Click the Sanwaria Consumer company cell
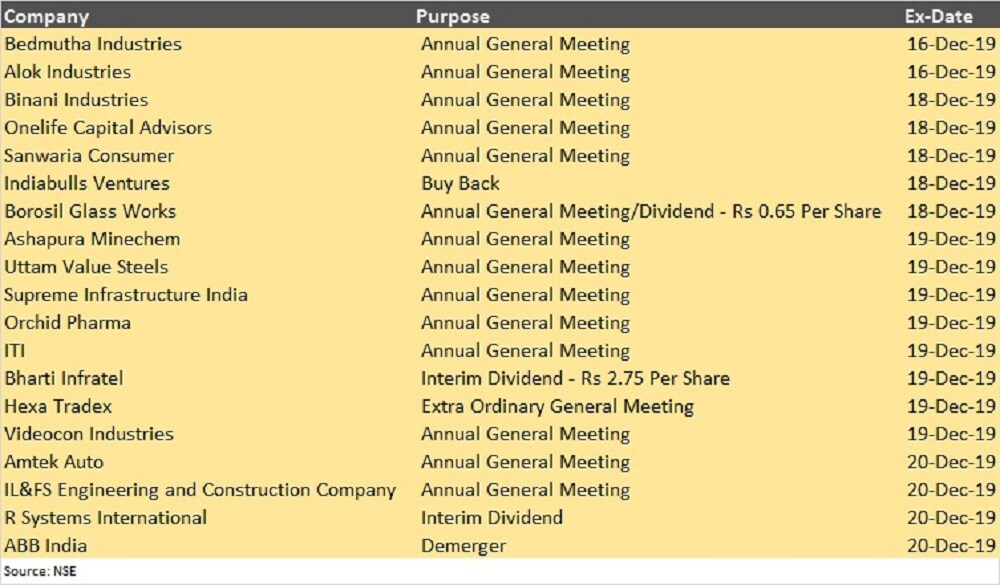Screen dimensions: 1000x585 (89, 156)
